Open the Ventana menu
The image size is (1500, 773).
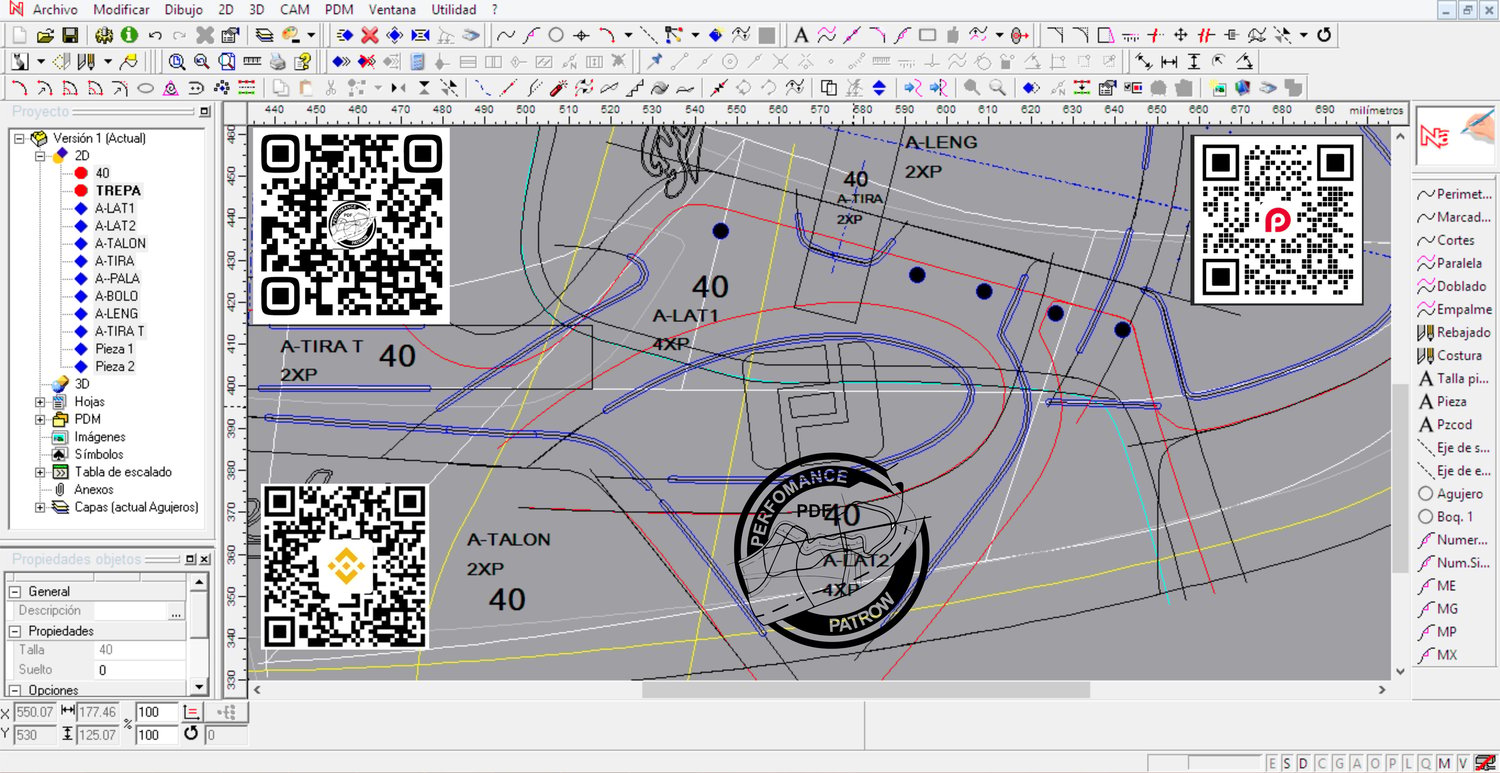click(392, 9)
